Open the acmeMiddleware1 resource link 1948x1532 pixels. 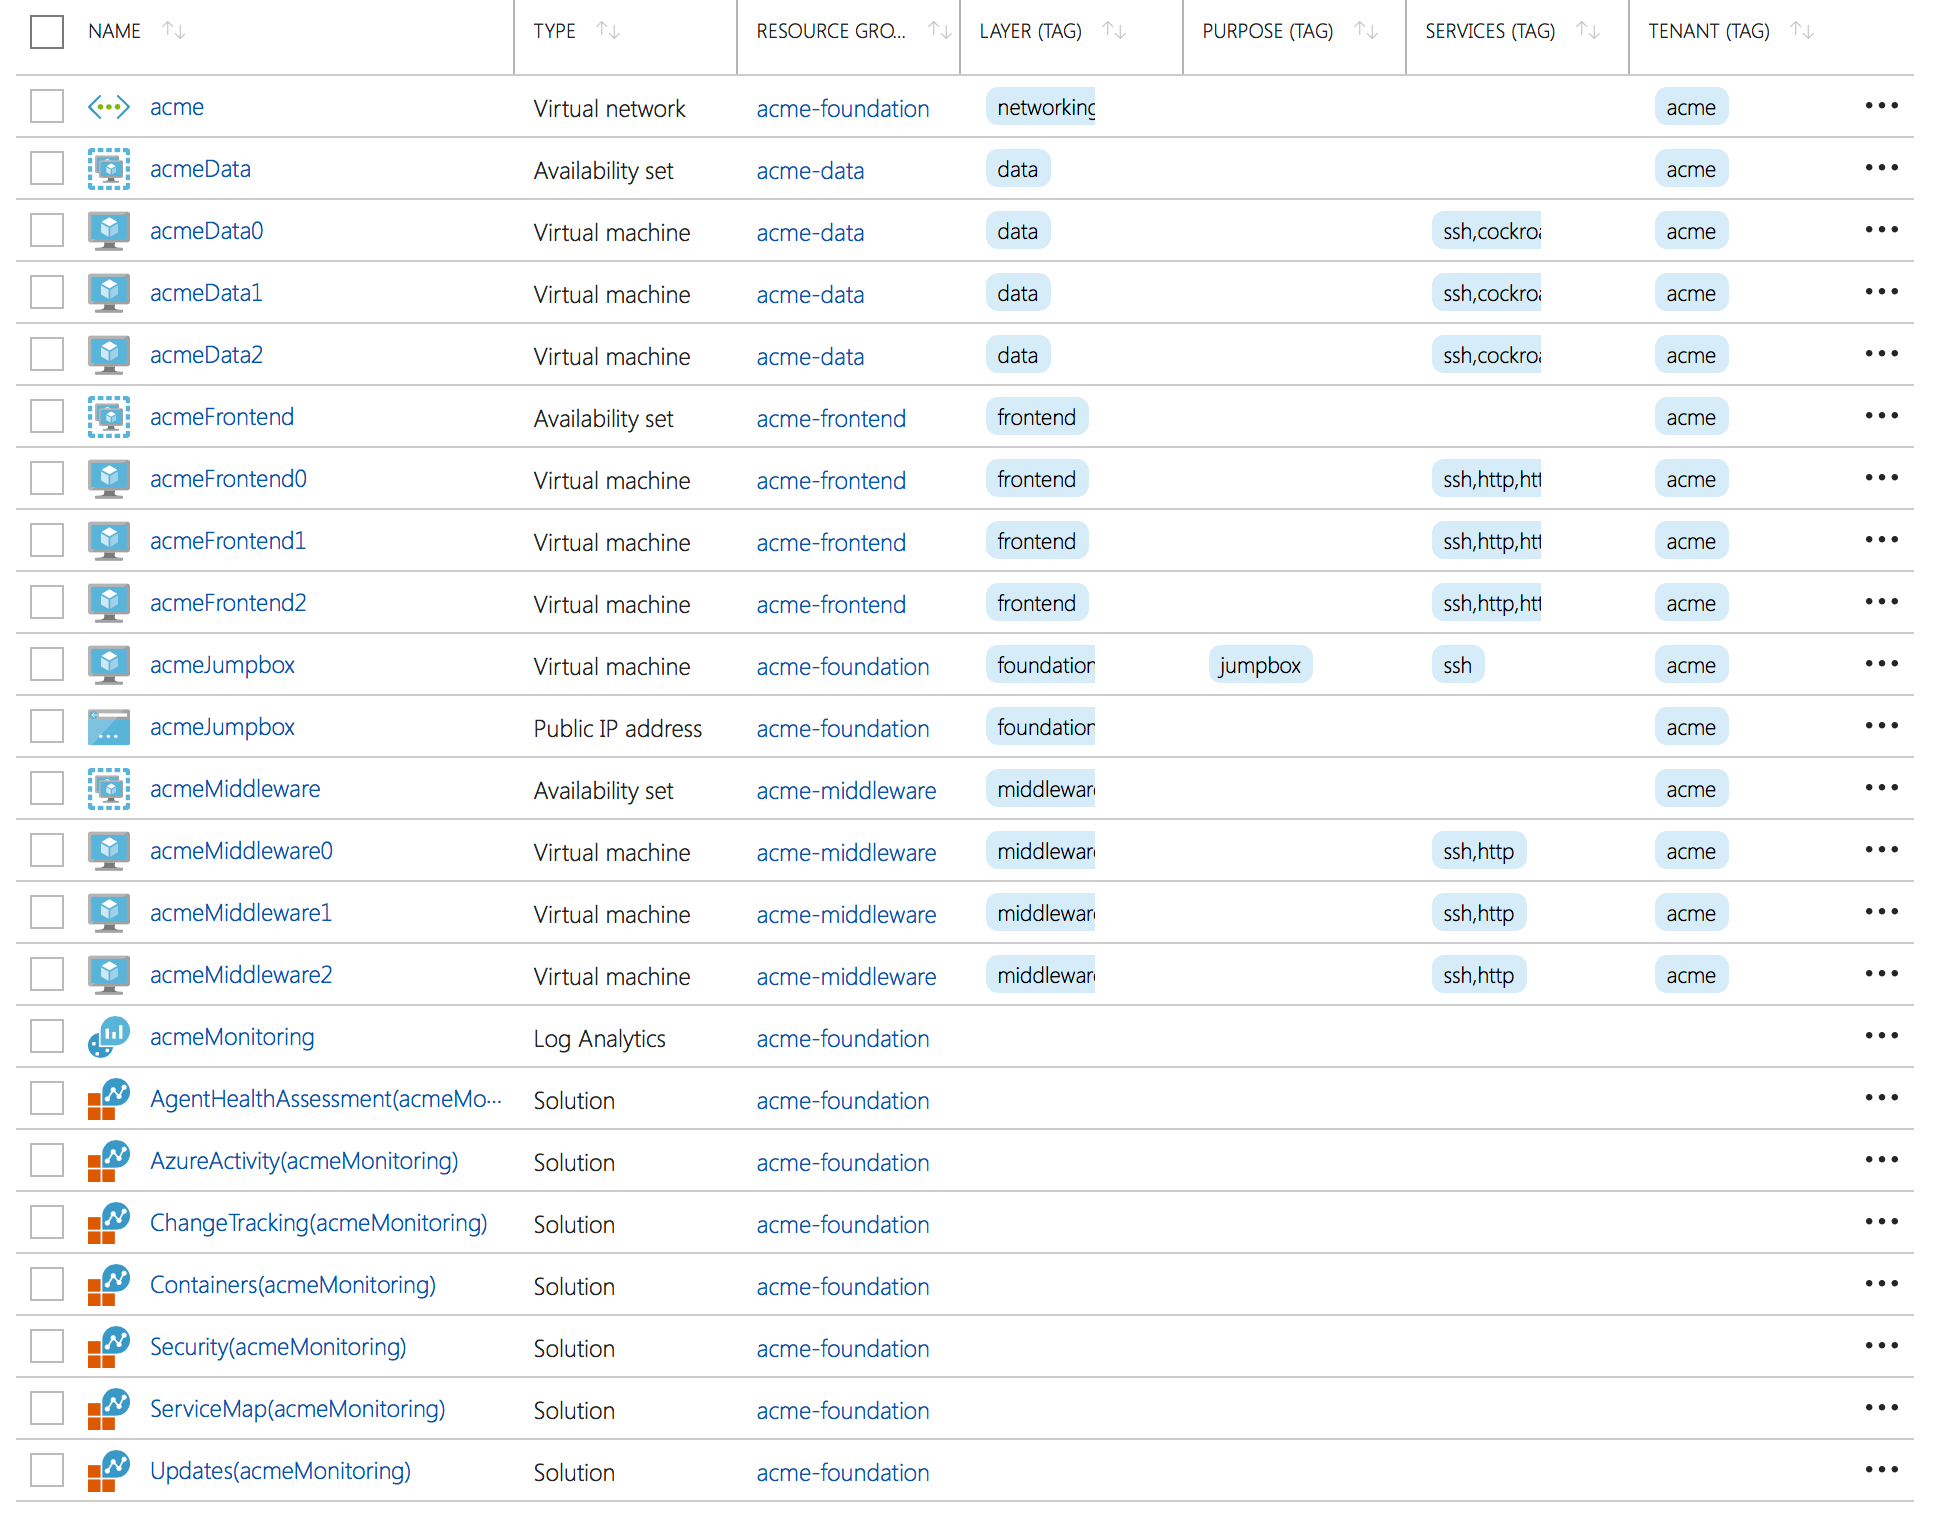[240, 913]
